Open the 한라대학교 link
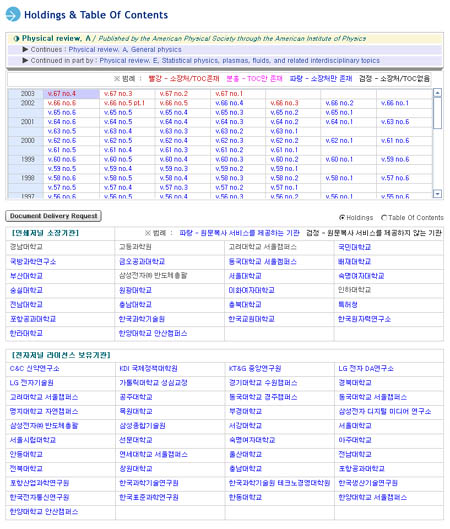 [x=26, y=333]
